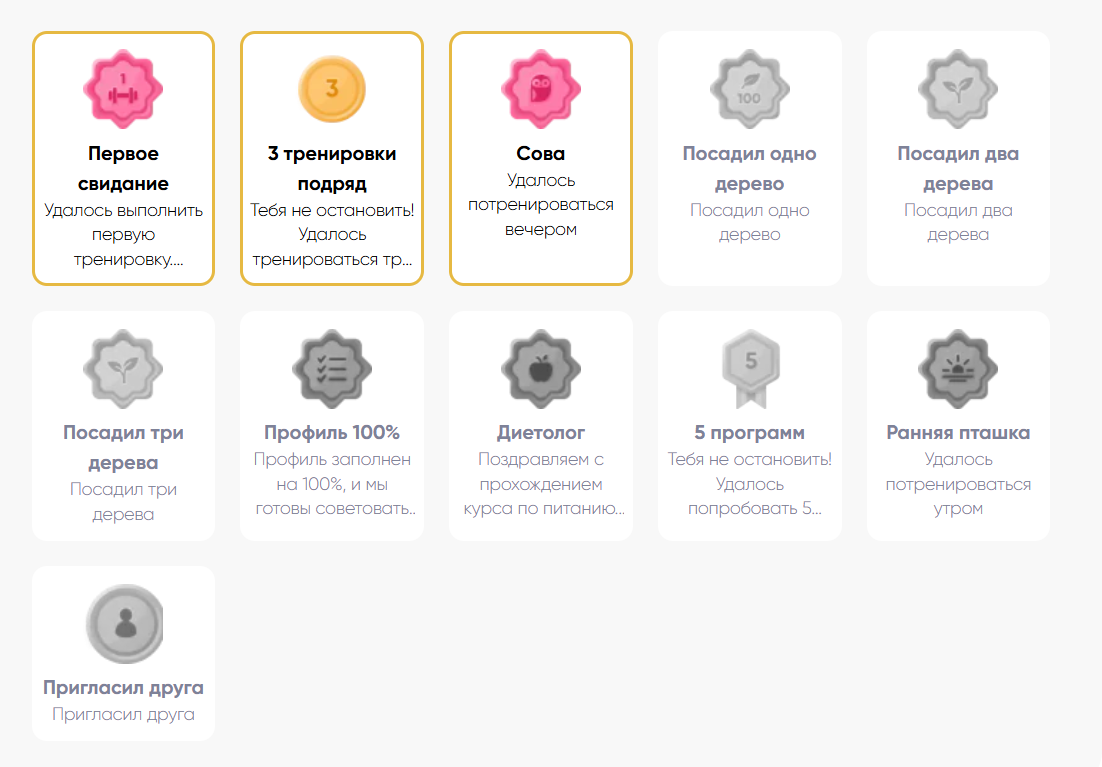Click the gold number 3 medal icon
Viewport: 1102px width, 767px height.
pyautogui.click(x=332, y=89)
